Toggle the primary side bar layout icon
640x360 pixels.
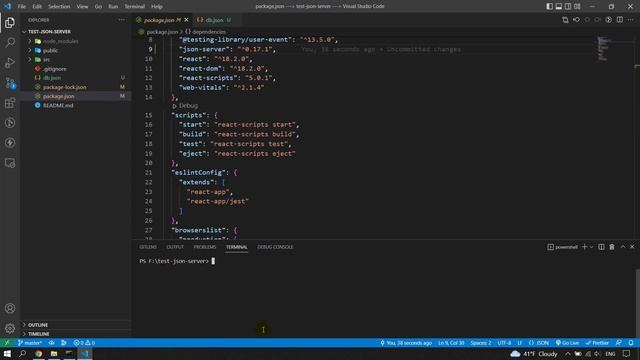pos(549,7)
